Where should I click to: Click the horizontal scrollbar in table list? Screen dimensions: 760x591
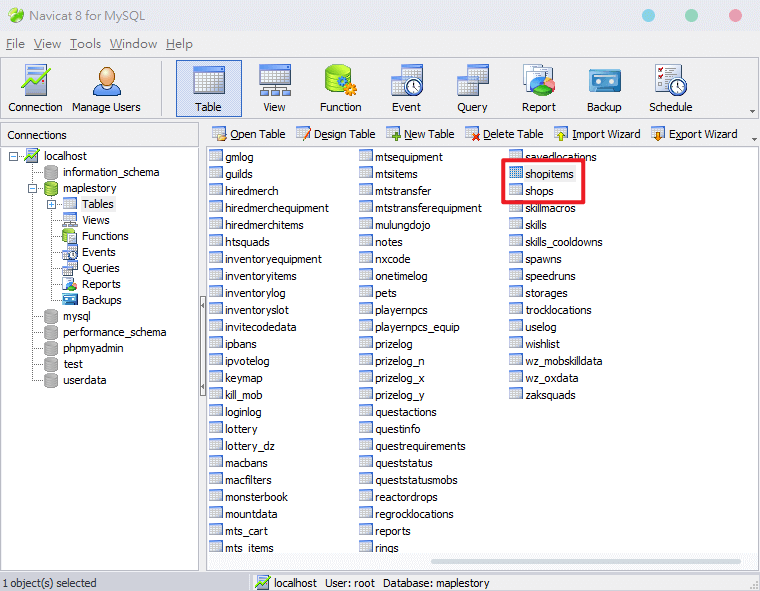pos(586,561)
